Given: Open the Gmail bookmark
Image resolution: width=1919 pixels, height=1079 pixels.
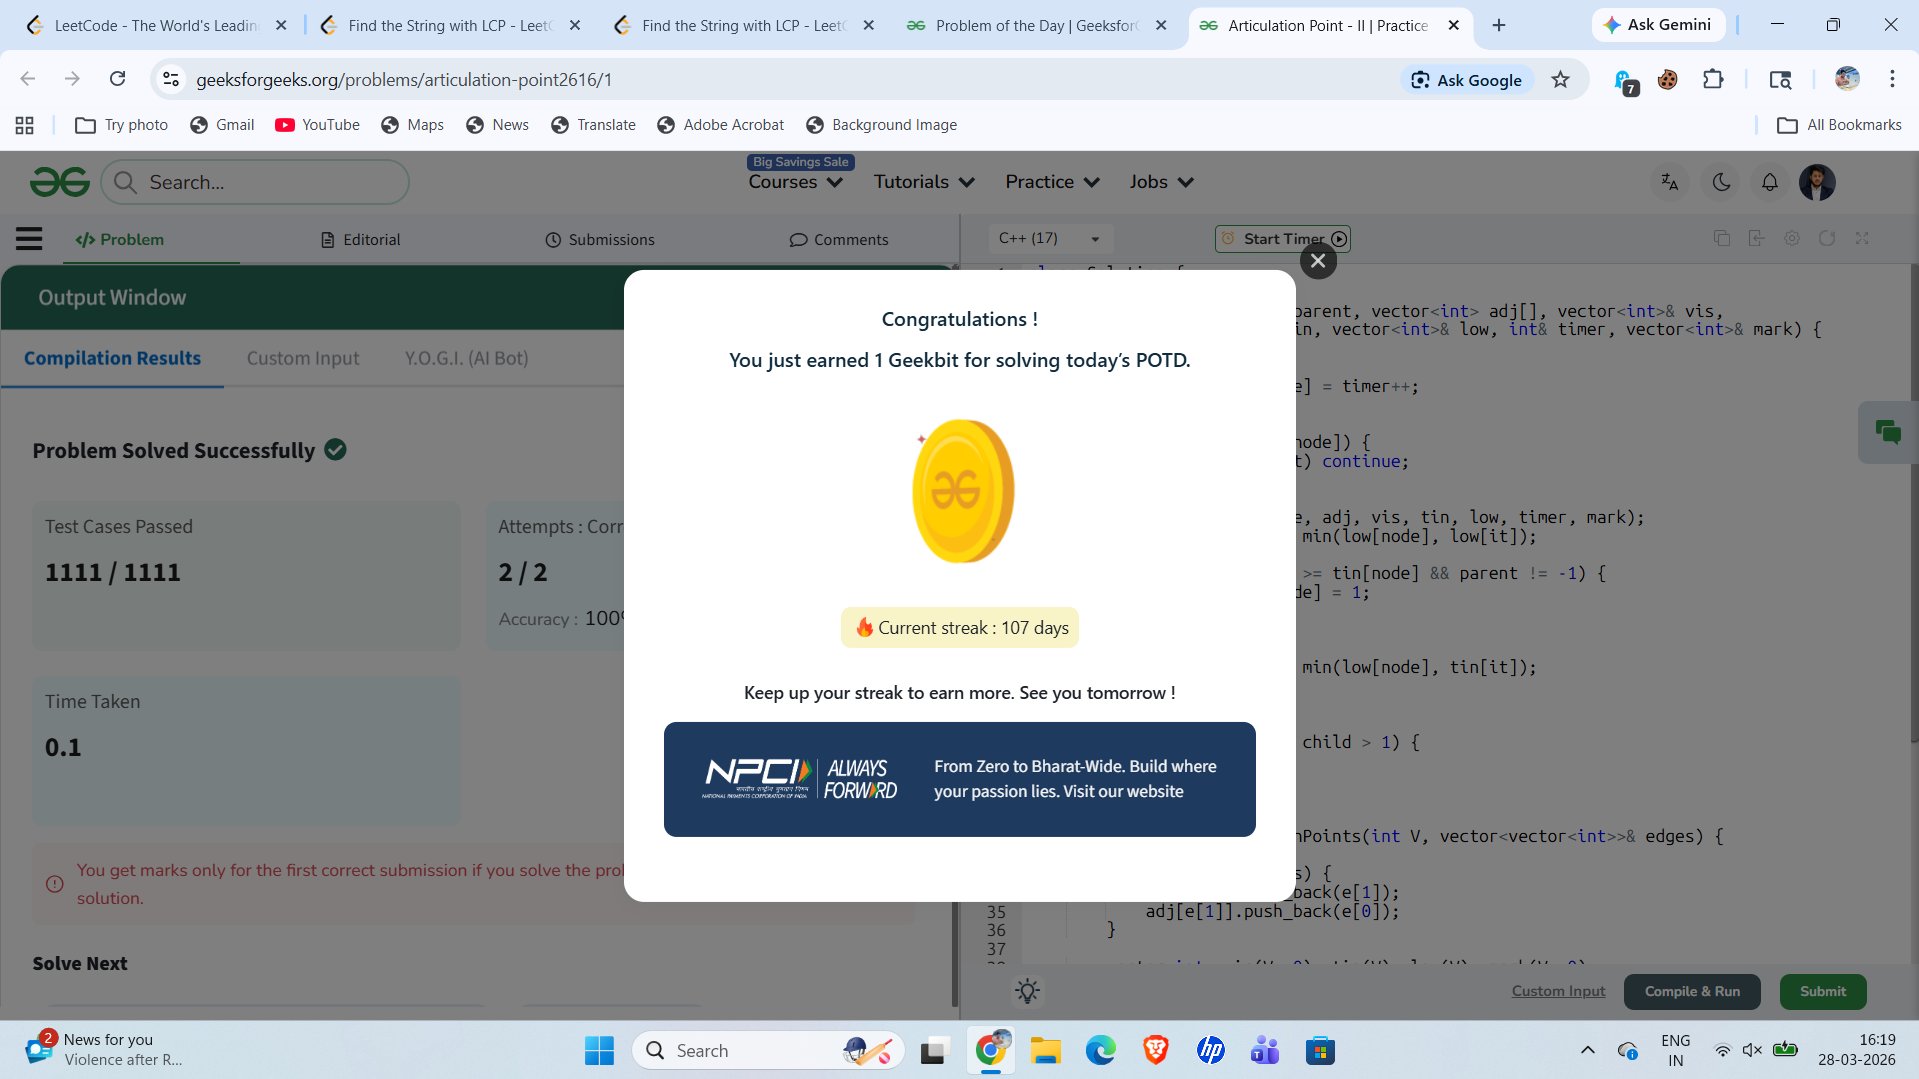Looking at the screenshot, I should click(x=222, y=125).
